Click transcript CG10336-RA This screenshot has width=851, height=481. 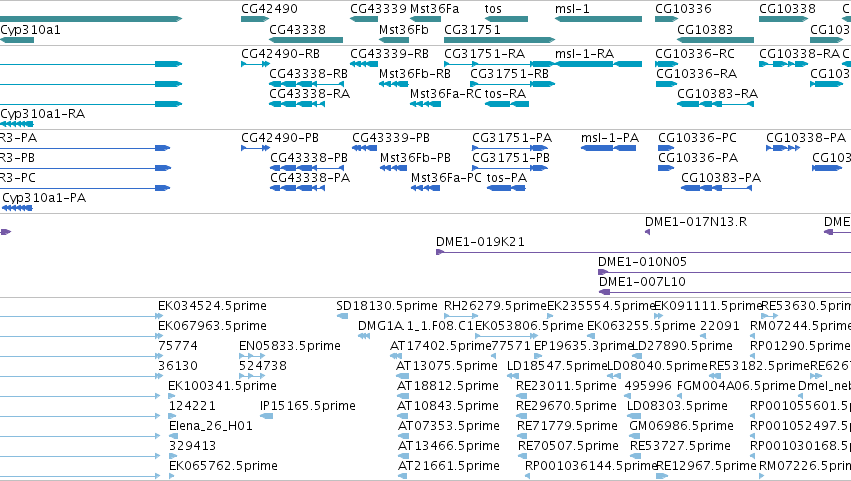697,74
